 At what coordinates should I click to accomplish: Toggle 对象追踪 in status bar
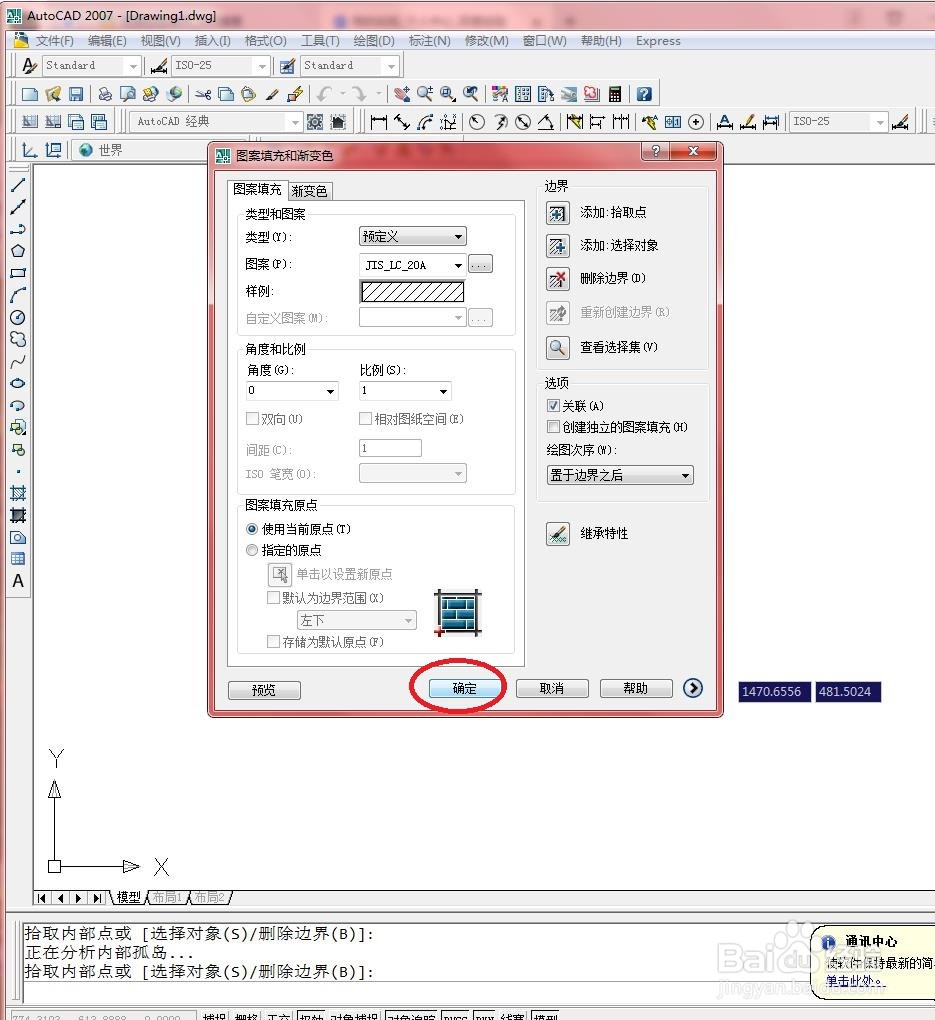point(411,1015)
